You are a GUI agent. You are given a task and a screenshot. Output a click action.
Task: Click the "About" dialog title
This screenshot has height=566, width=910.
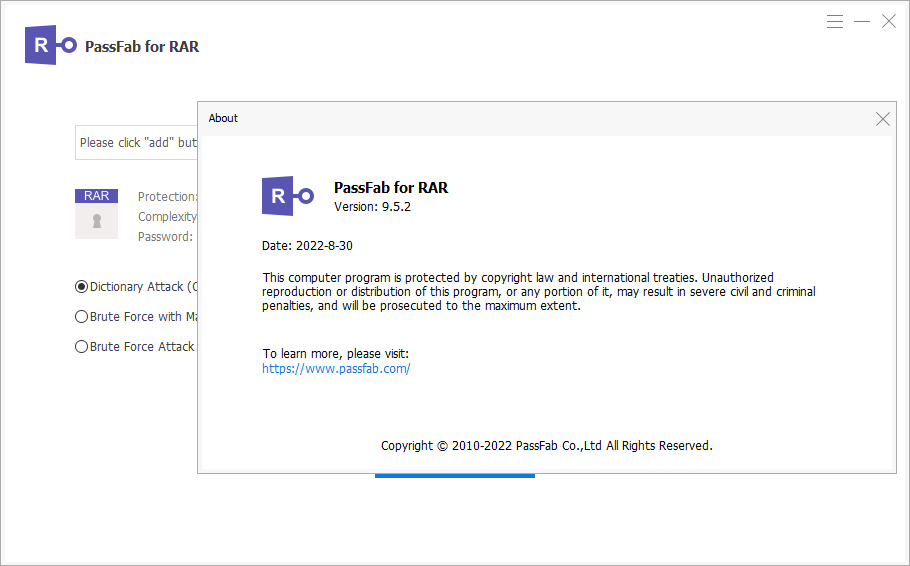[223, 118]
